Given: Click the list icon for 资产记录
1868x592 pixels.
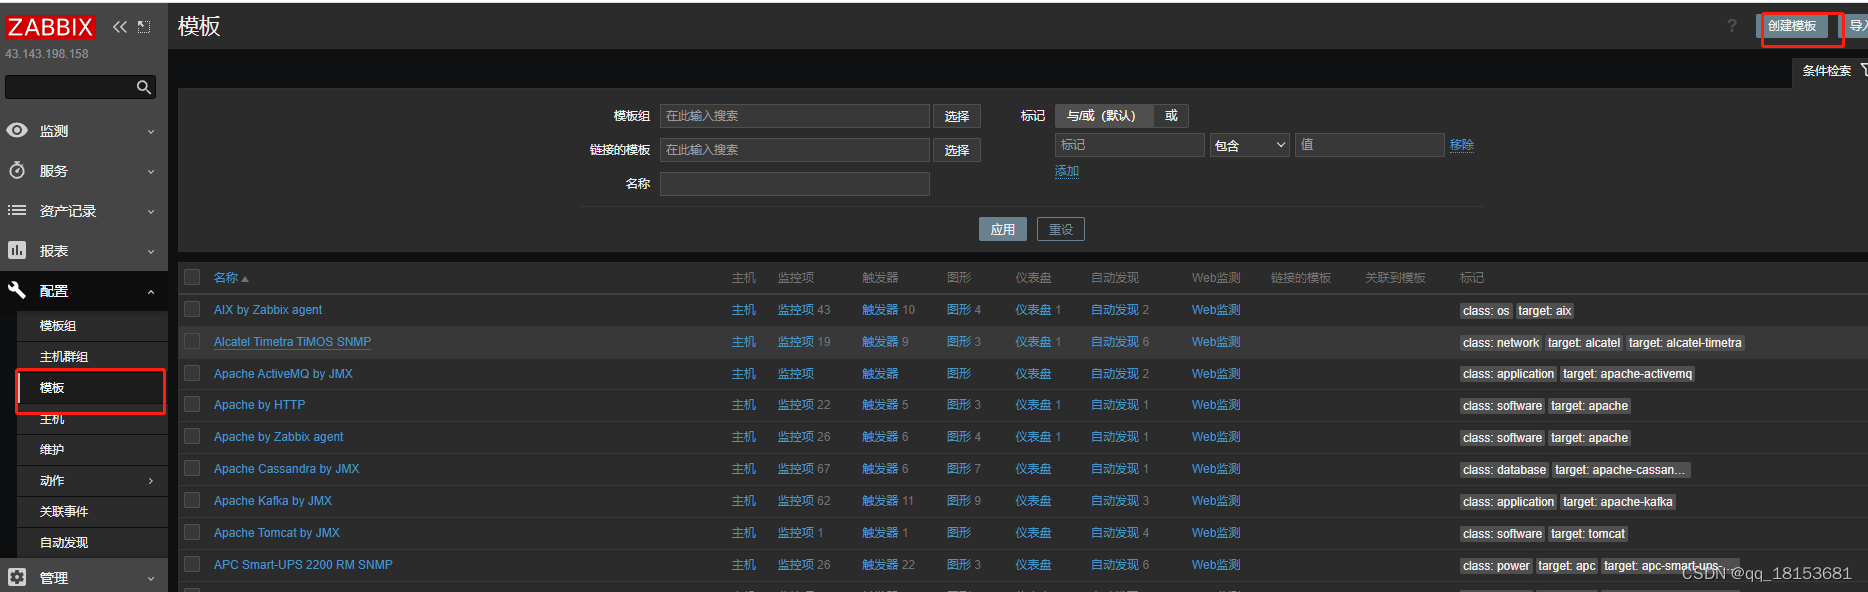Looking at the screenshot, I should pyautogui.click(x=17, y=211).
